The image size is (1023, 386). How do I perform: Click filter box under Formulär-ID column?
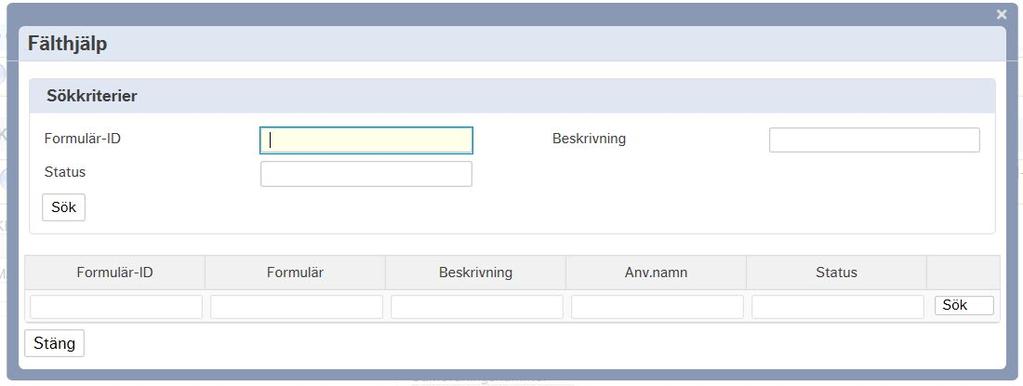116,307
